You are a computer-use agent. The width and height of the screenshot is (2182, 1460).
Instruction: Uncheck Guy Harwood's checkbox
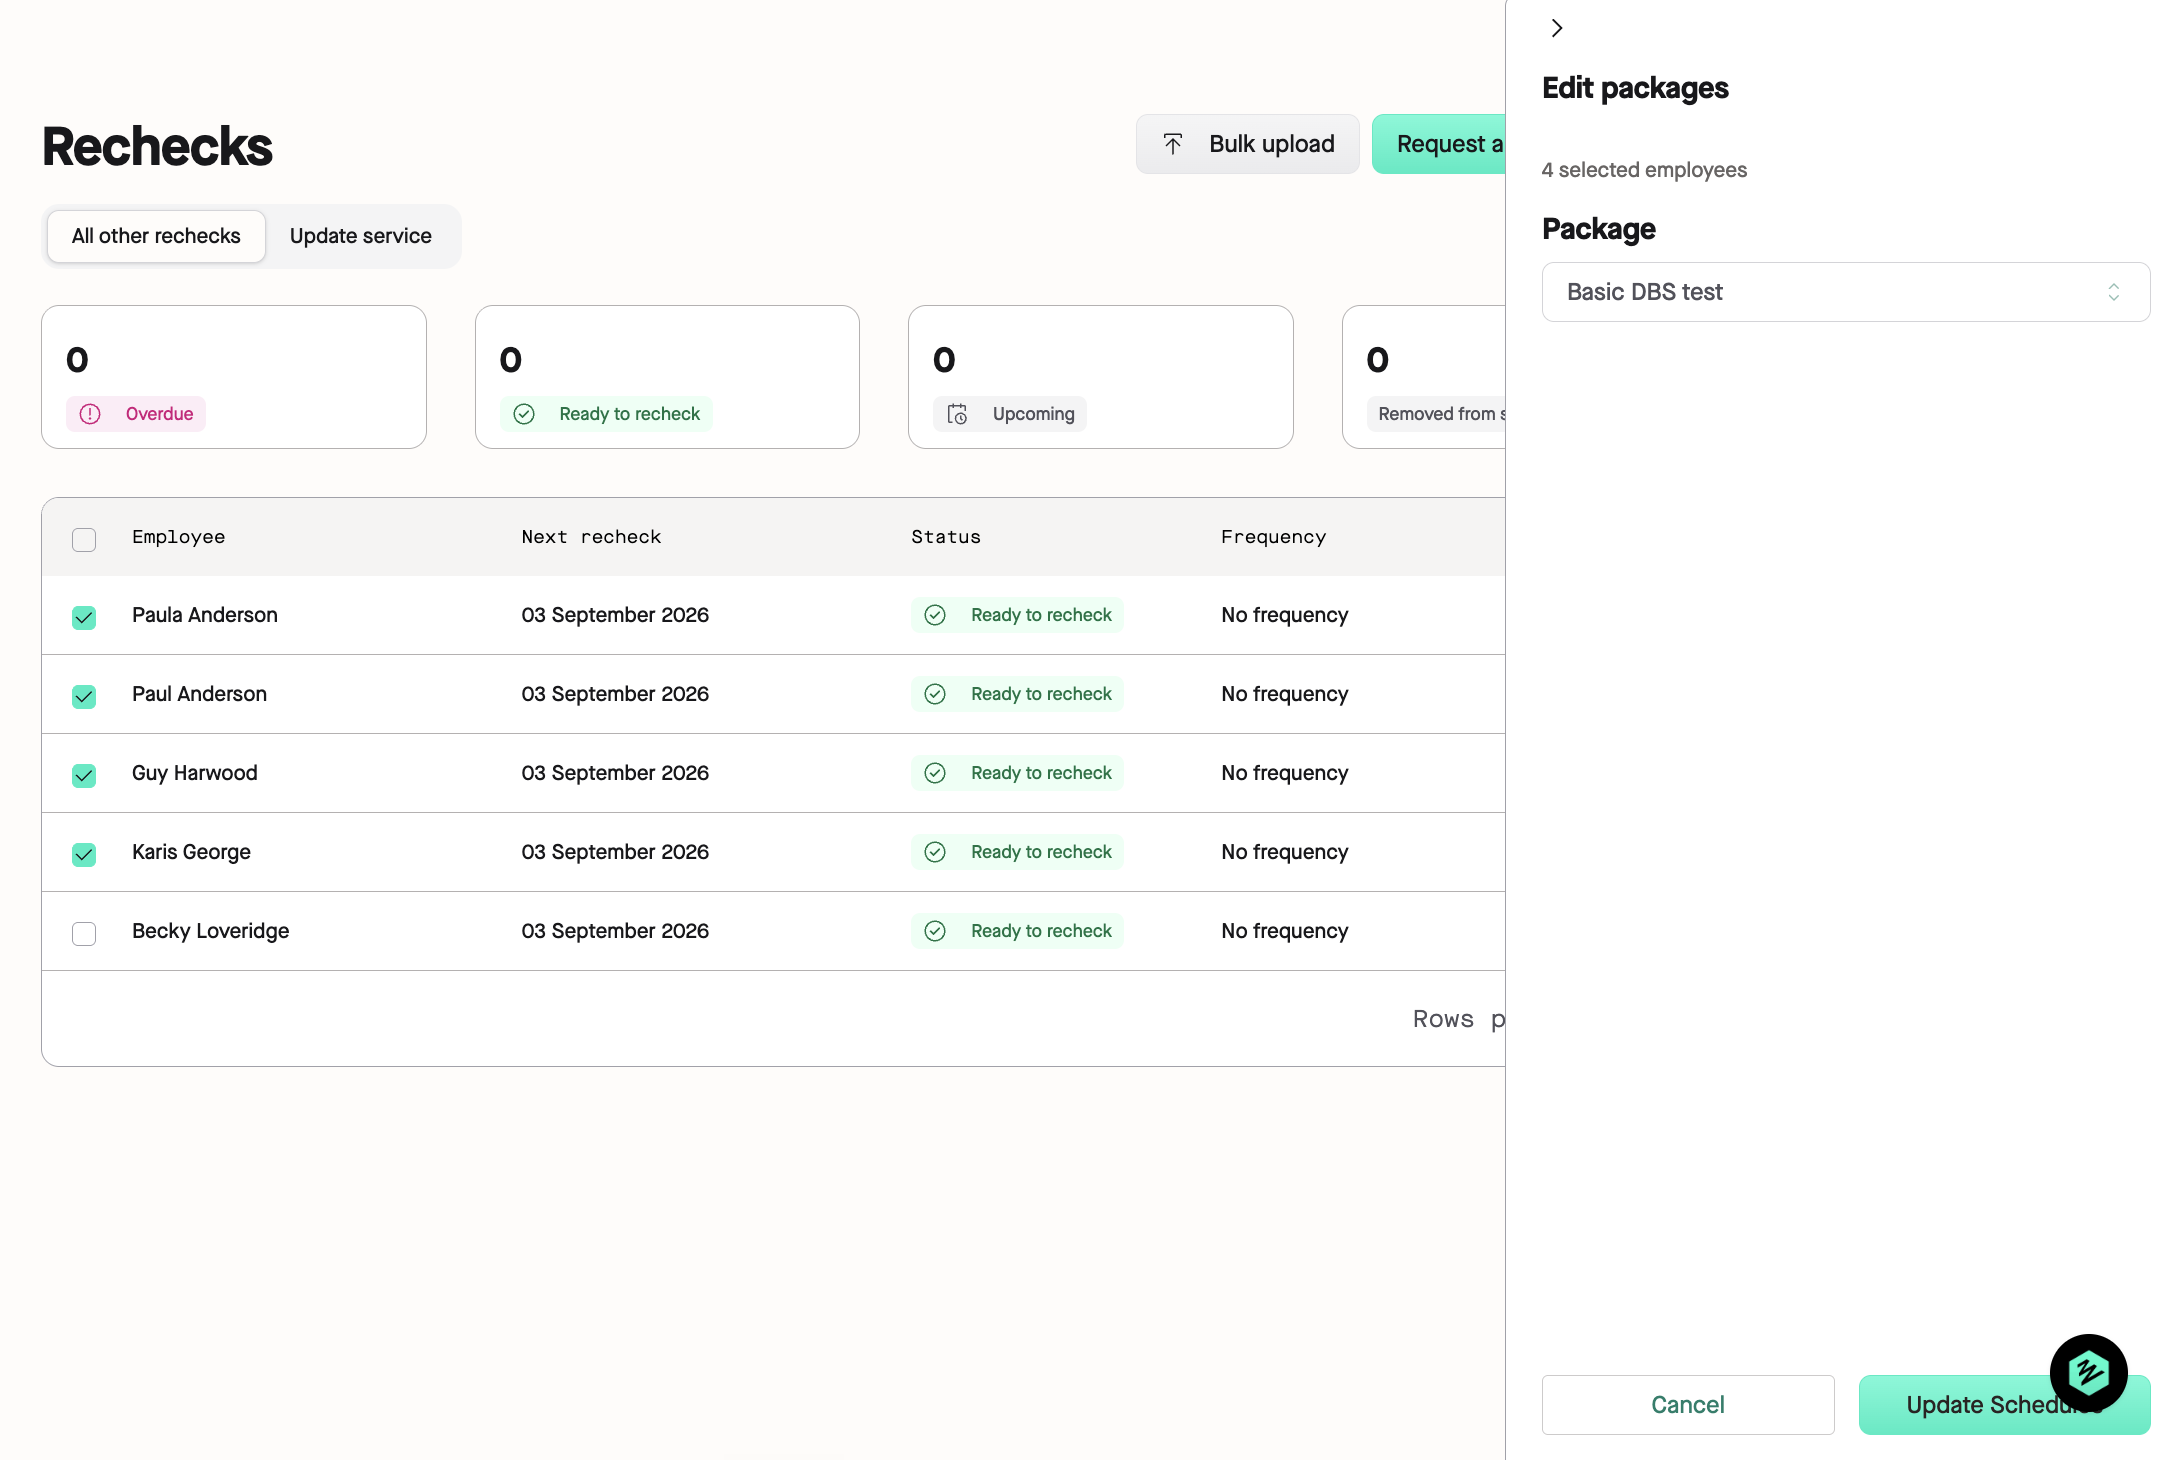pos(84,775)
